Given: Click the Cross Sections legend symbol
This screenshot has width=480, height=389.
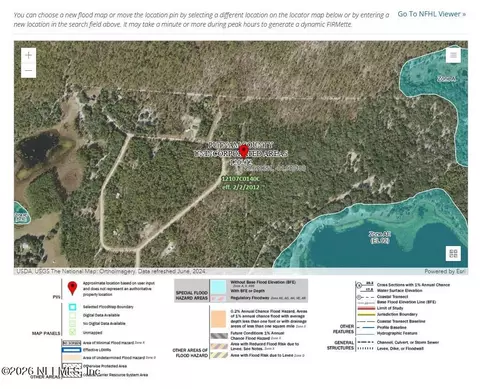Looking at the screenshot, I should point(365,286).
